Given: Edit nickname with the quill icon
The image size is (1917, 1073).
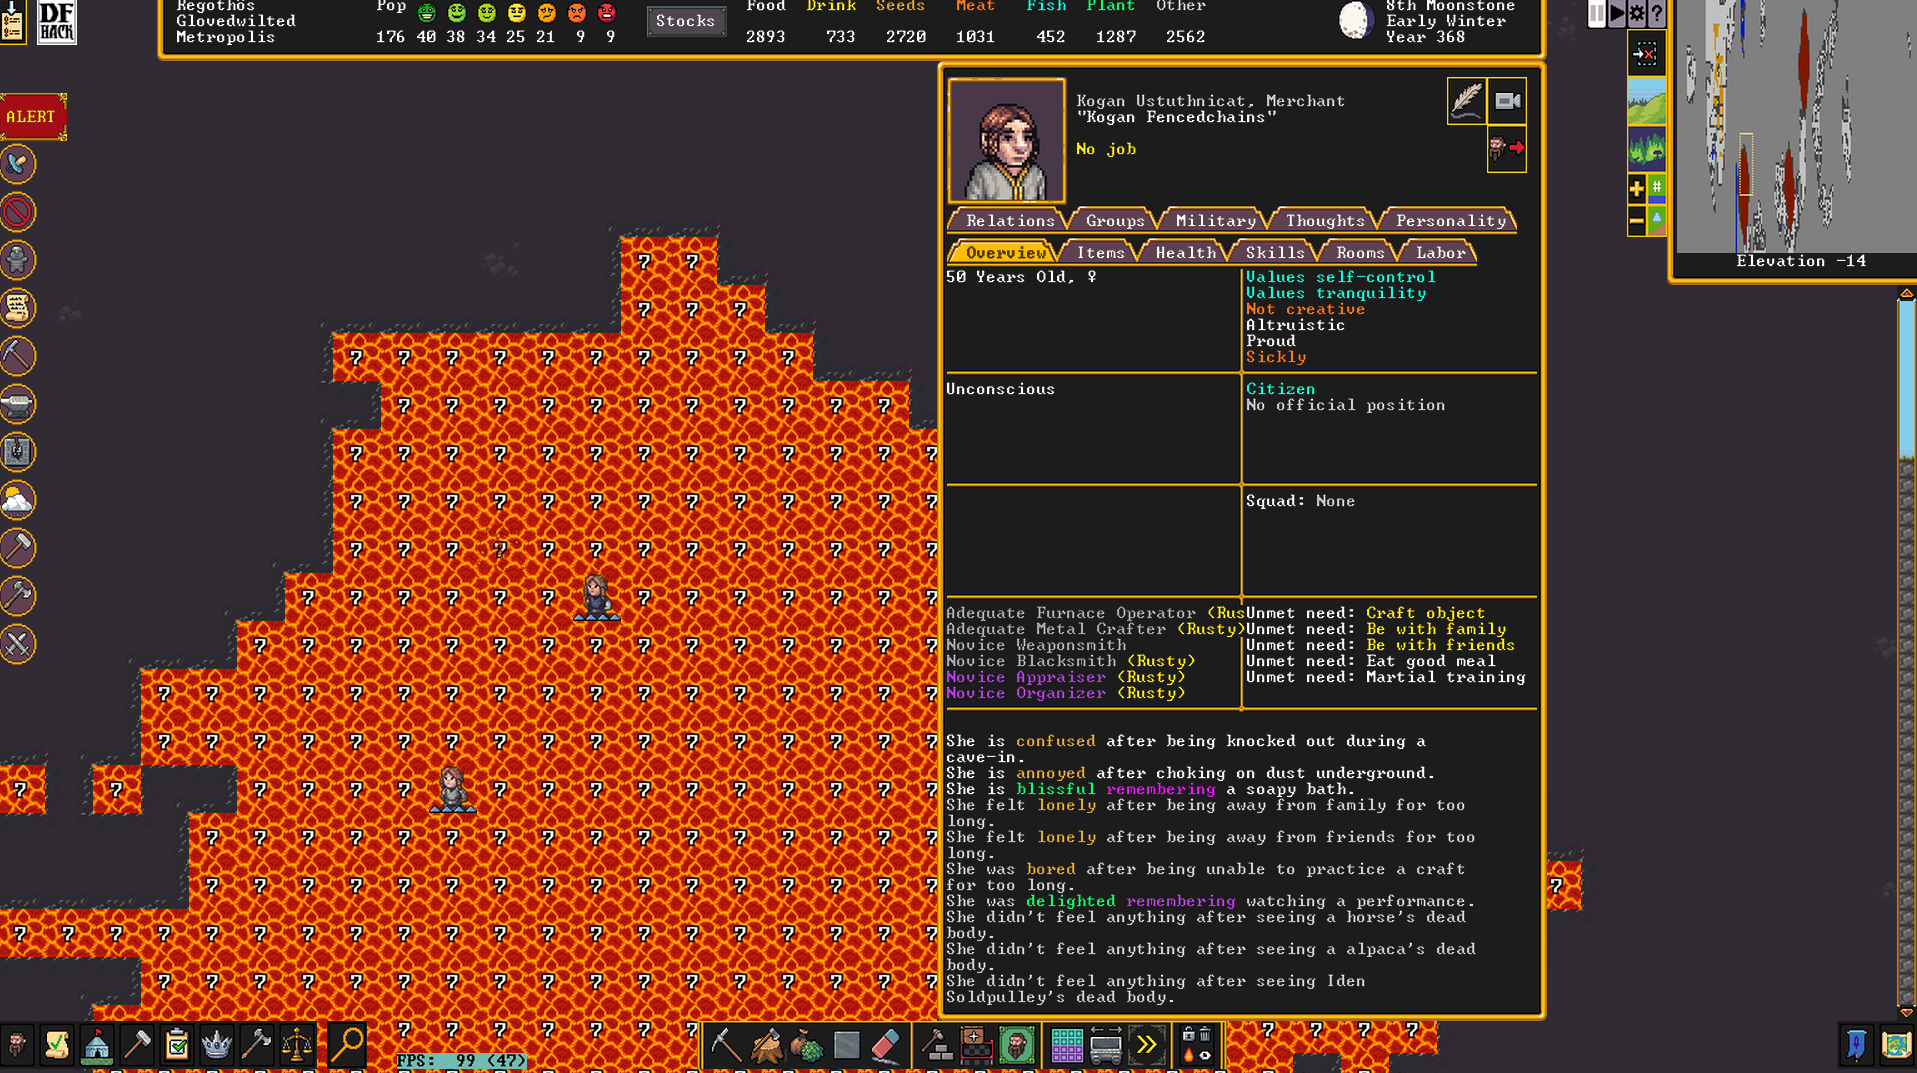Looking at the screenshot, I should coord(1466,101).
